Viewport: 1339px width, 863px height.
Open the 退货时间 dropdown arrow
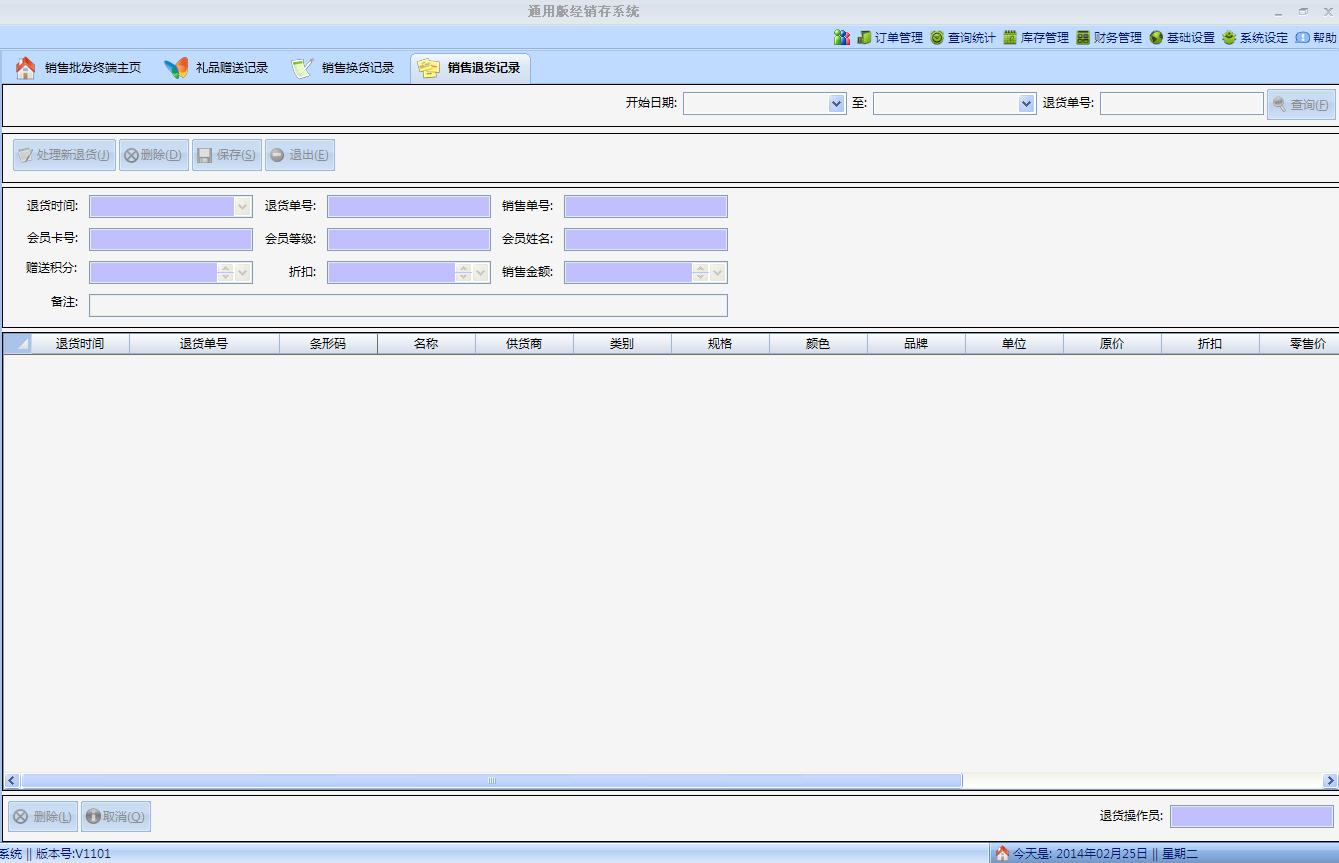click(x=242, y=207)
